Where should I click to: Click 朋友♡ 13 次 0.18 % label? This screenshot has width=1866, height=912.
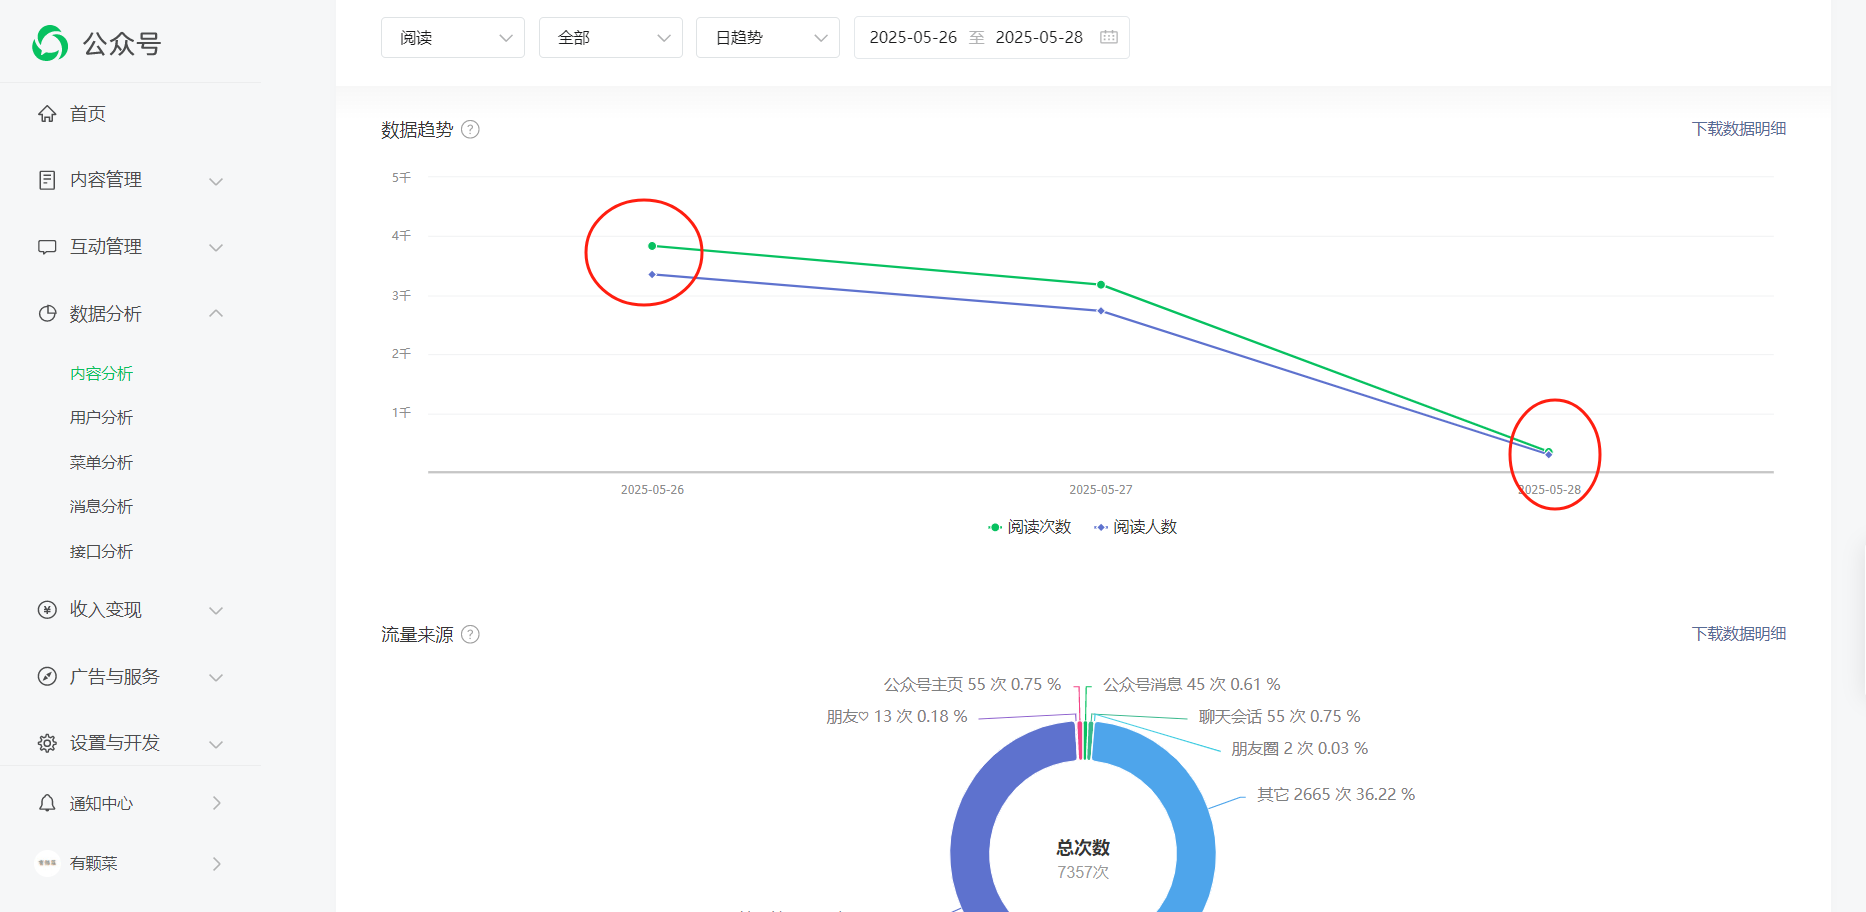tap(896, 716)
